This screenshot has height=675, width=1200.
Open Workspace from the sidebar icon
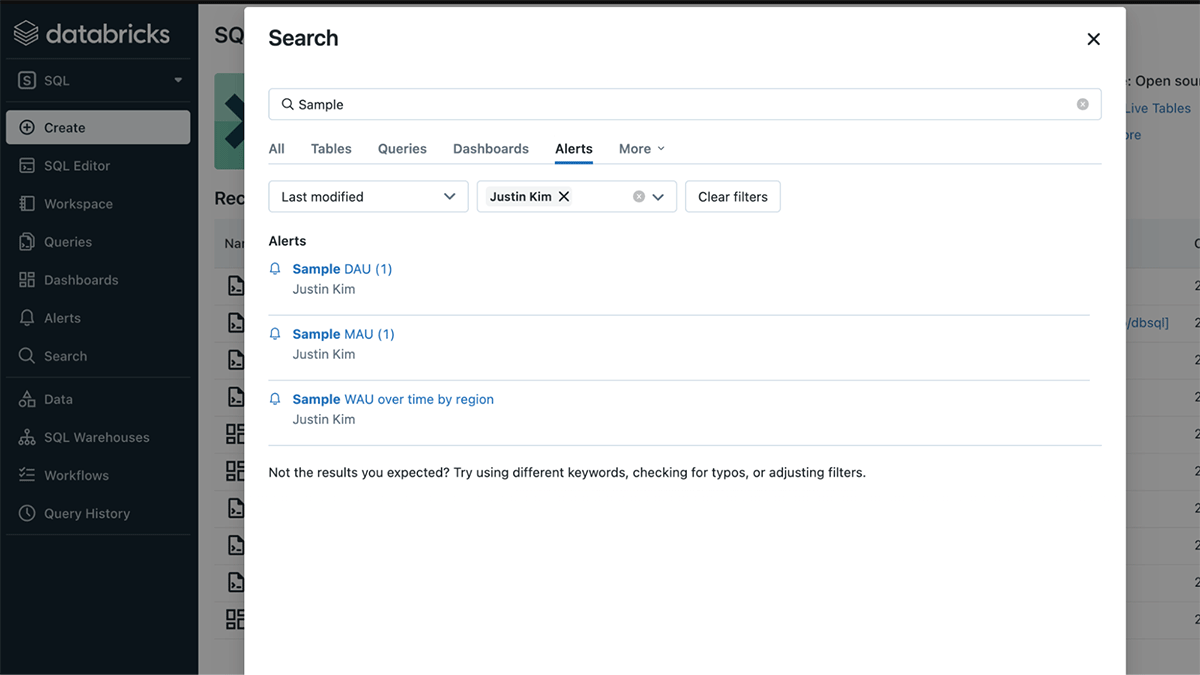tap(27, 204)
